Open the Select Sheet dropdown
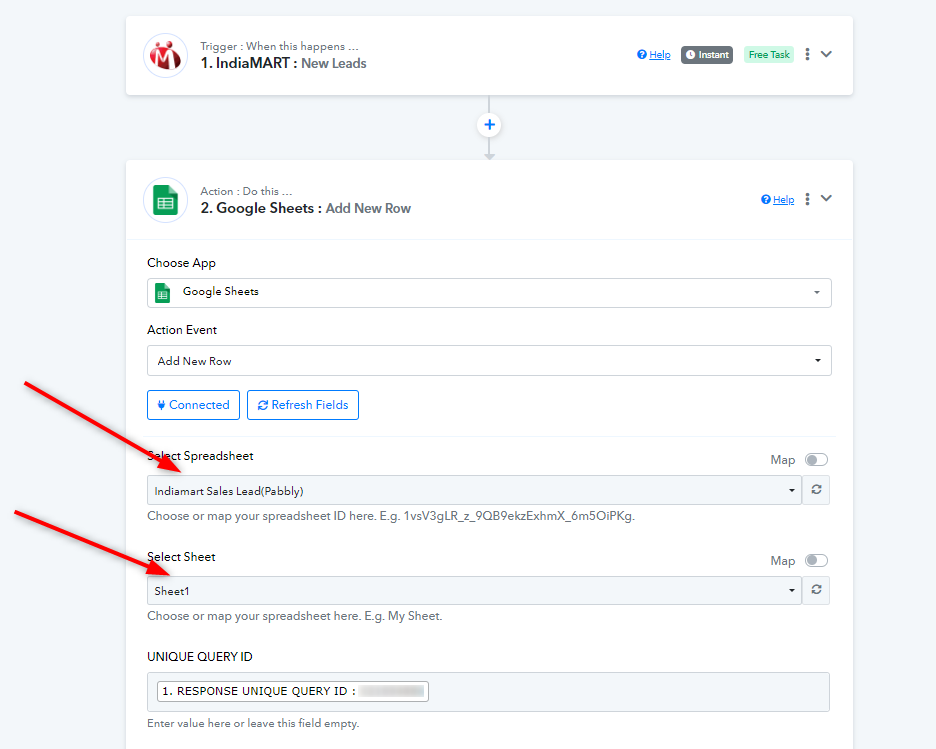Screen dimensions: 936x749 (x=474, y=590)
